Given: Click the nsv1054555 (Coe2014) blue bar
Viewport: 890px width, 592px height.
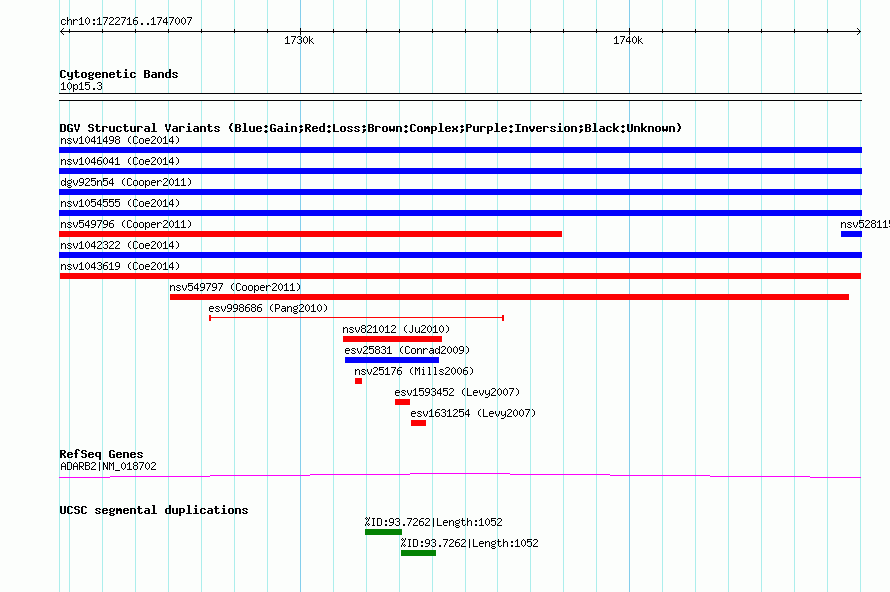Looking at the screenshot, I should pos(460,213).
